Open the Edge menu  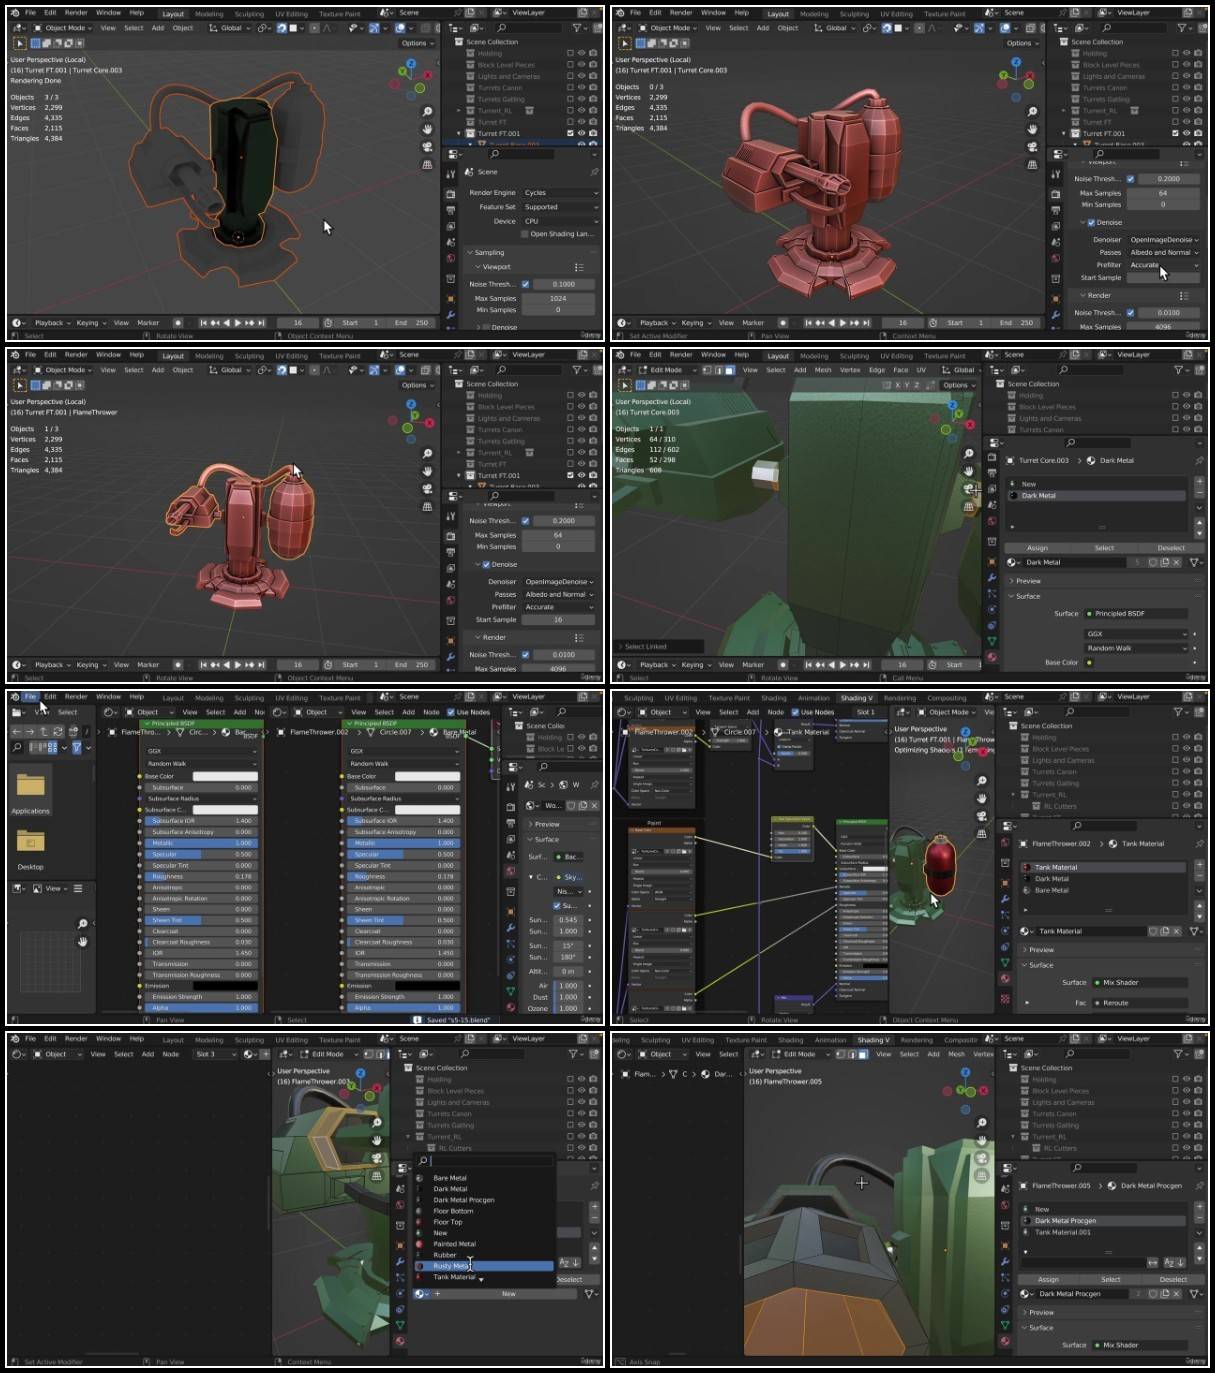(876, 370)
